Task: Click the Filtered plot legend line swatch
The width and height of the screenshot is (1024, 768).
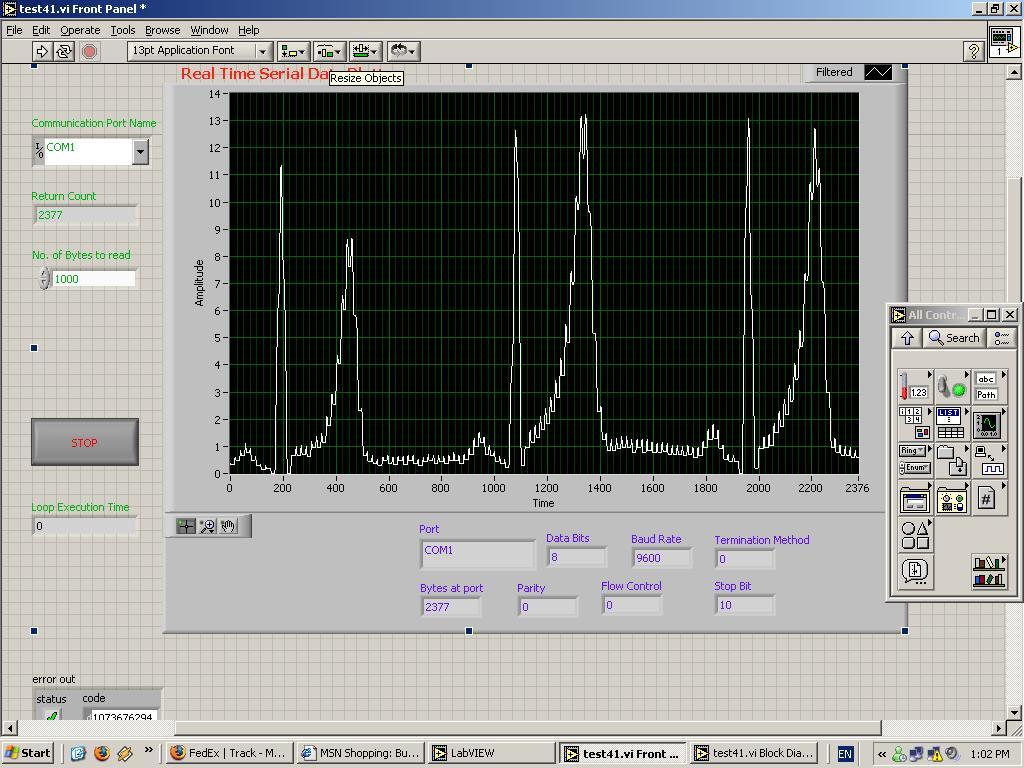Action: point(876,72)
